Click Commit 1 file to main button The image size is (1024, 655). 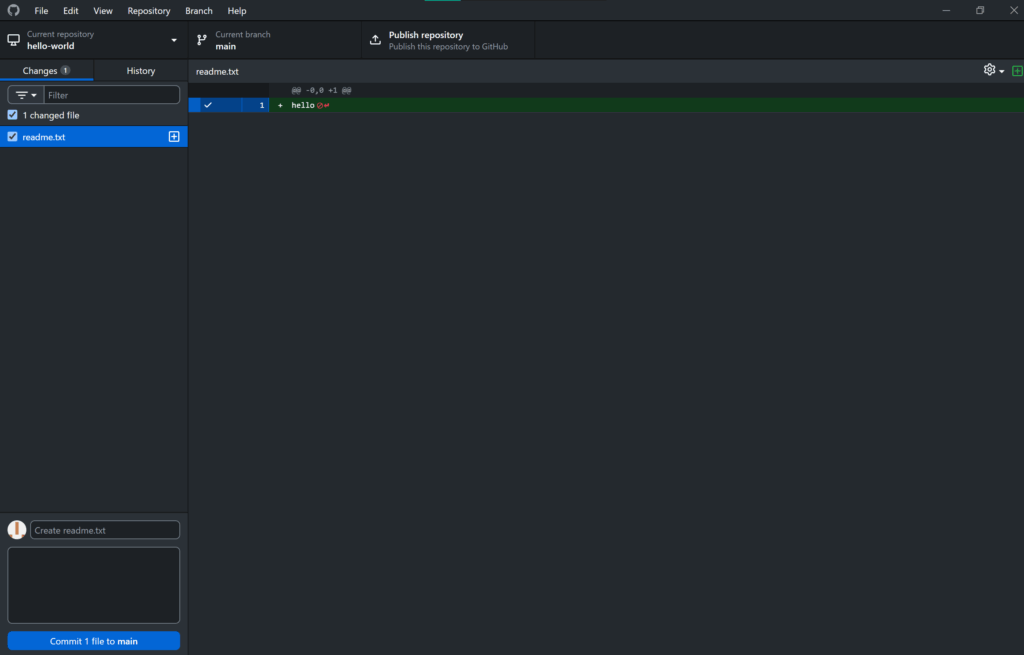pyautogui.click(x=94, y=641)
